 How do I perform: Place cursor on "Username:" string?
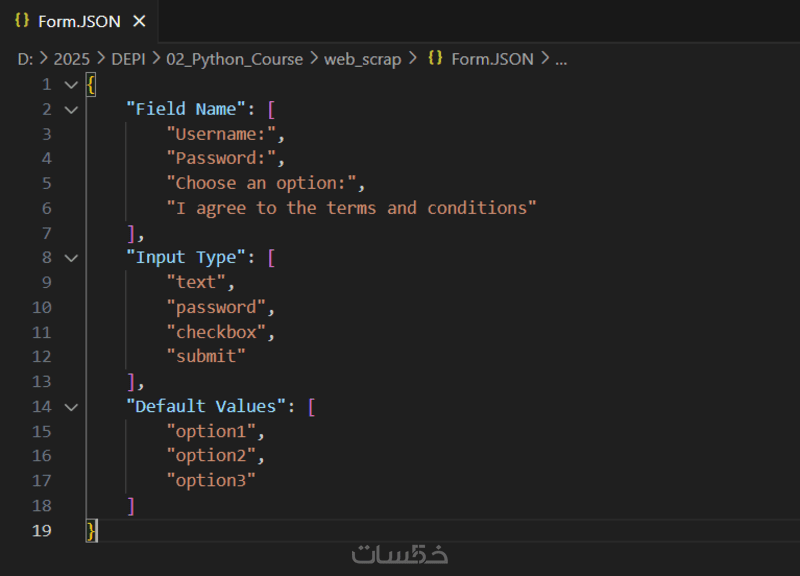click(225, 134)
